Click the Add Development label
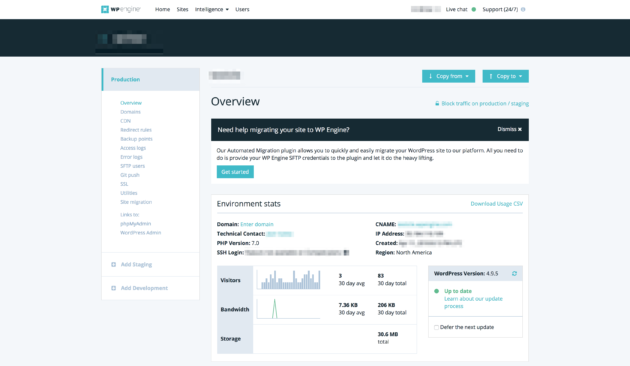Viewport: 630px width, 366px height. (144, 288)
